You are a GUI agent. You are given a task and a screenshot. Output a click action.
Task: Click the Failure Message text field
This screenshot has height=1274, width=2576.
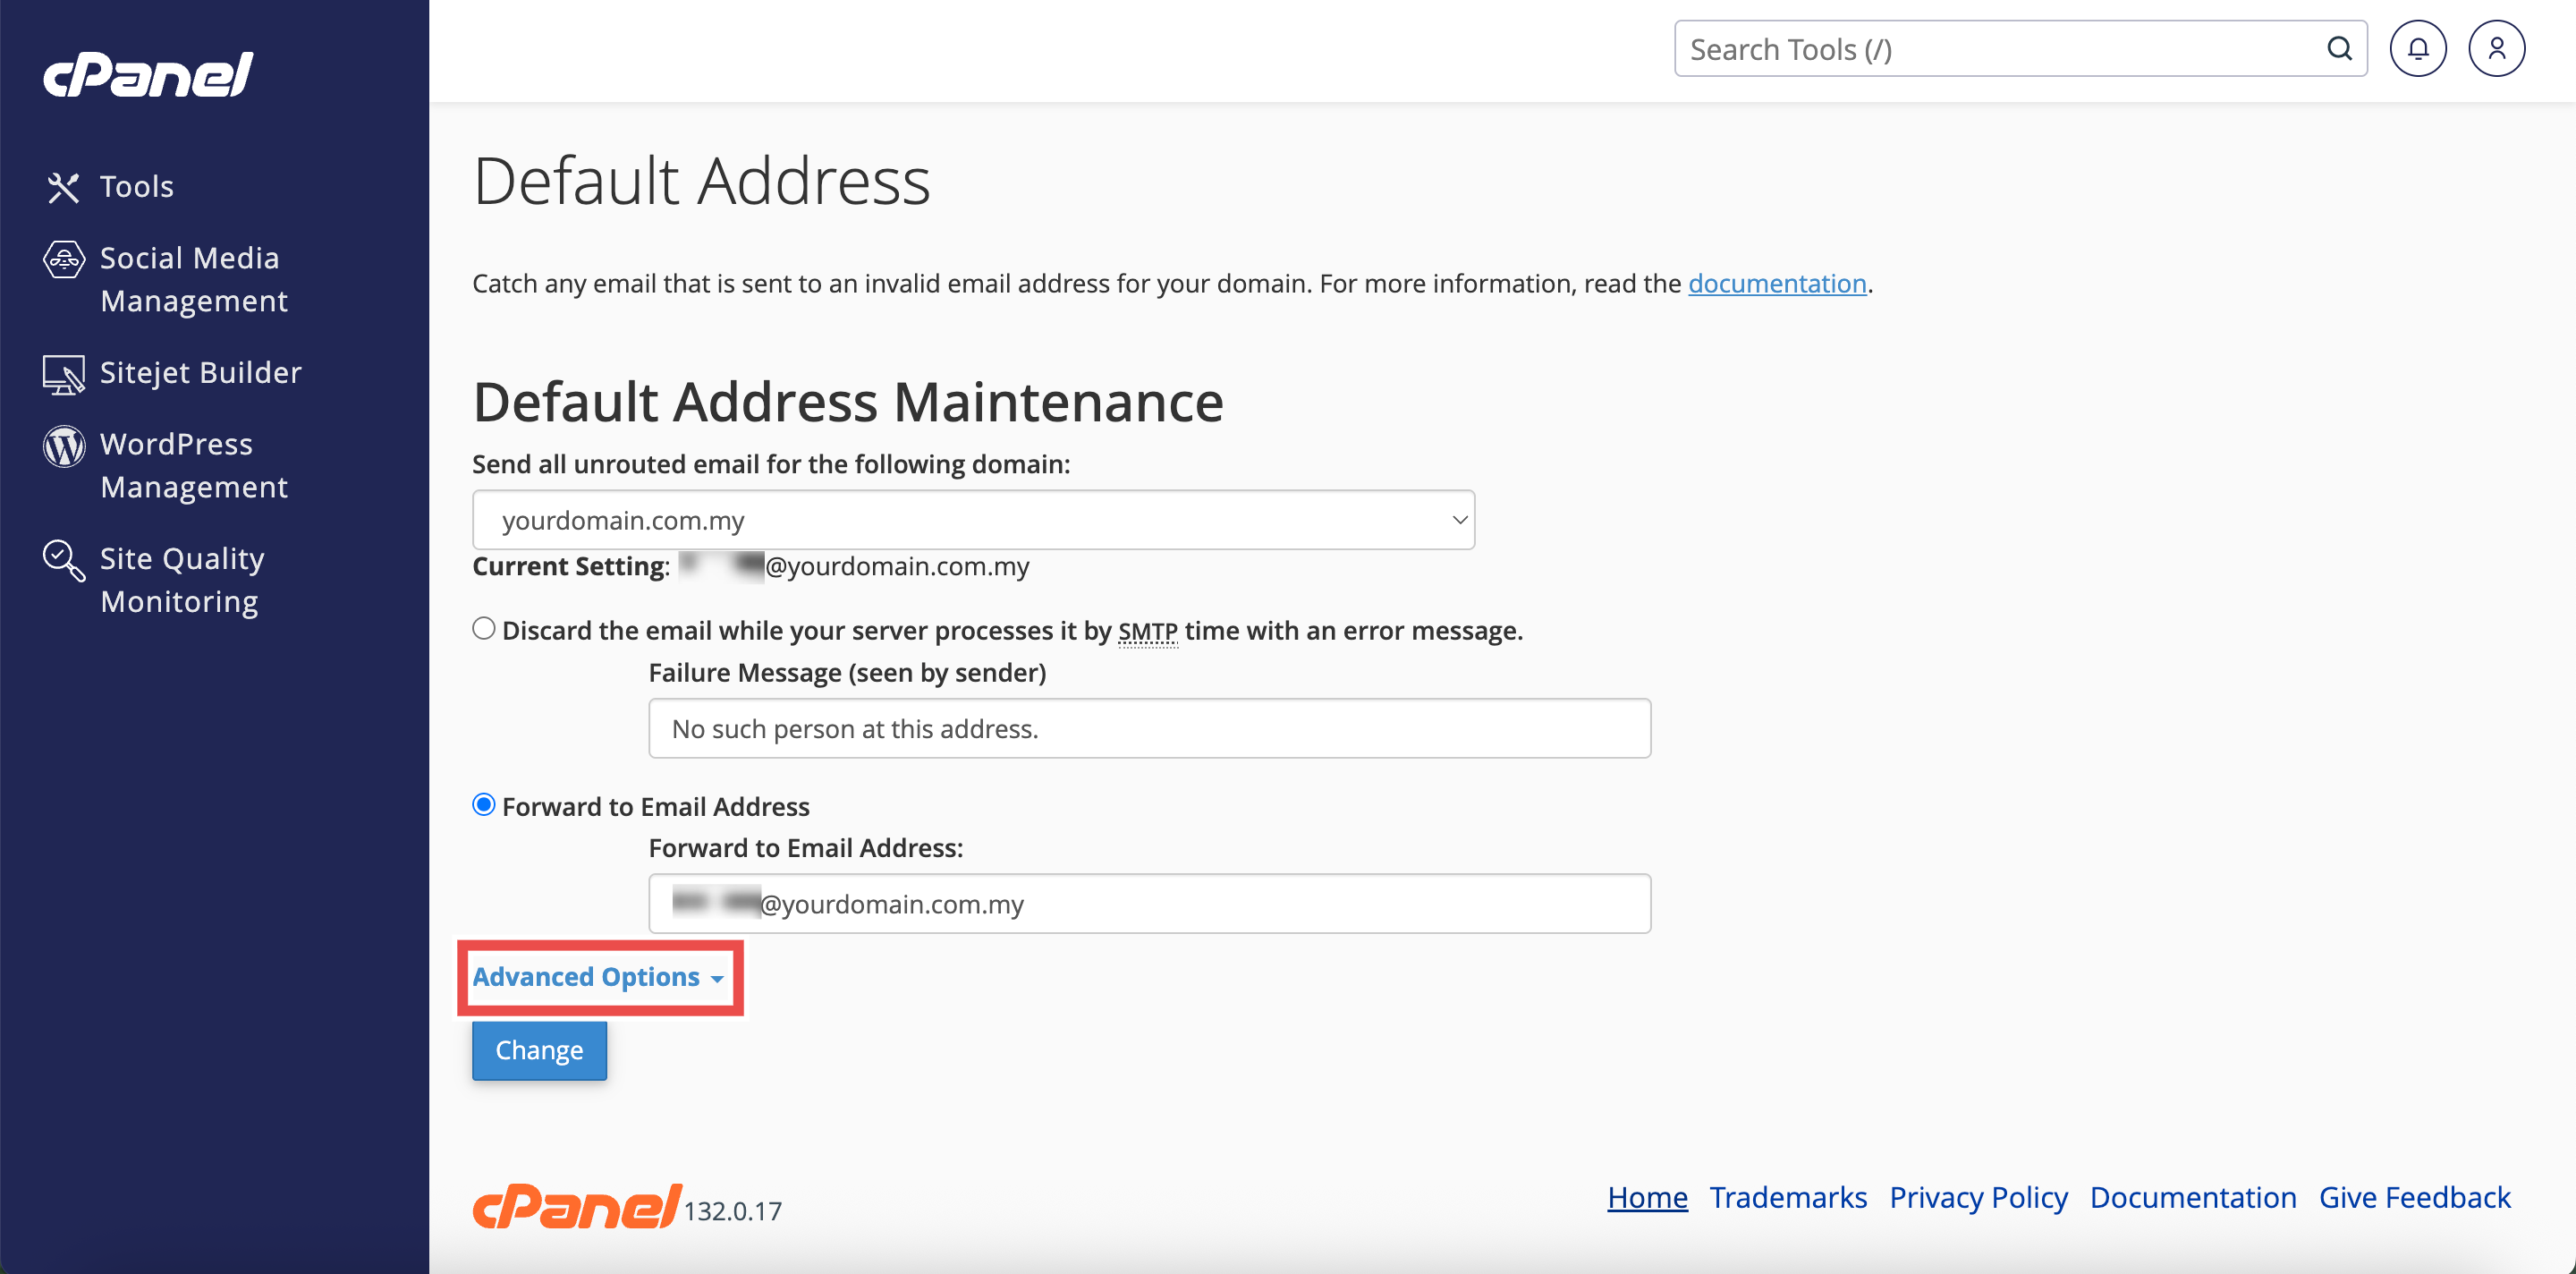pyautogui.click(x=1148, y=729)
